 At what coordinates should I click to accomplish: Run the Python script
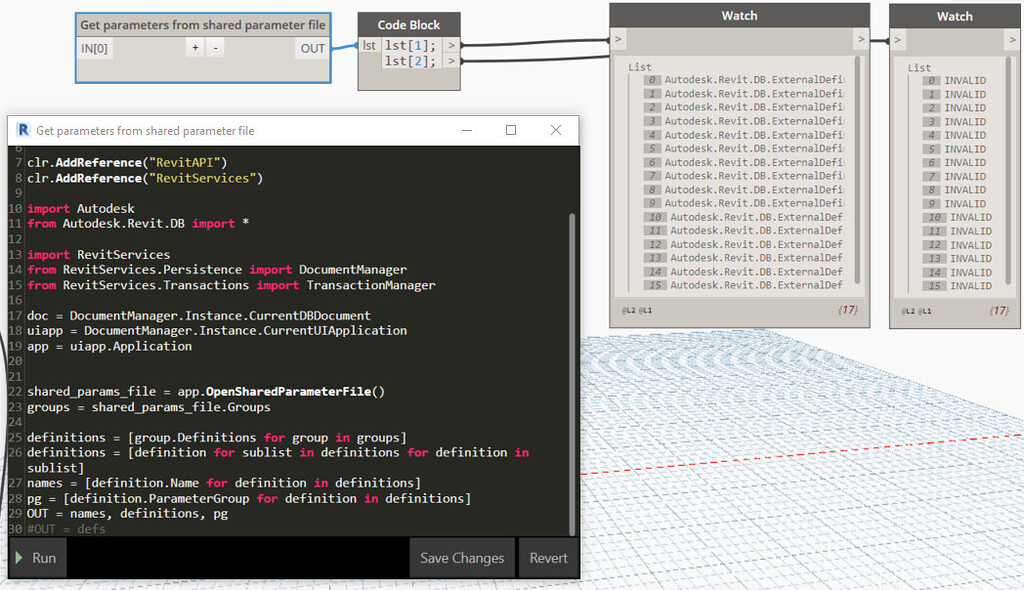[x=36, y=558]
